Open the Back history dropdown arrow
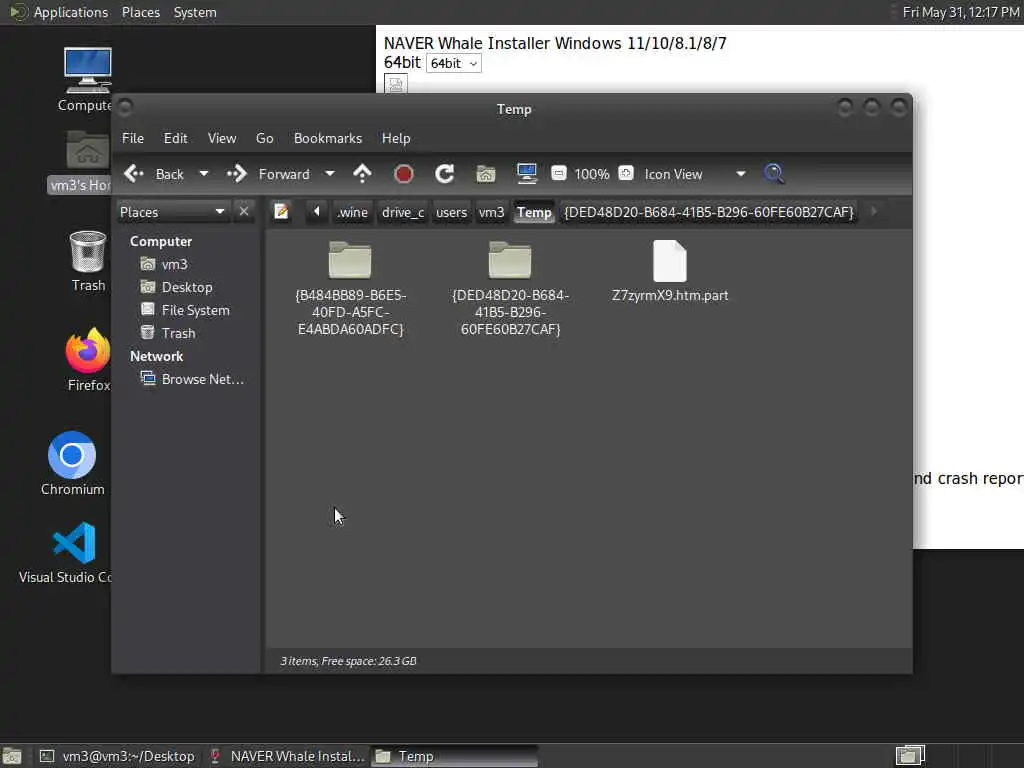 (204, 174)
